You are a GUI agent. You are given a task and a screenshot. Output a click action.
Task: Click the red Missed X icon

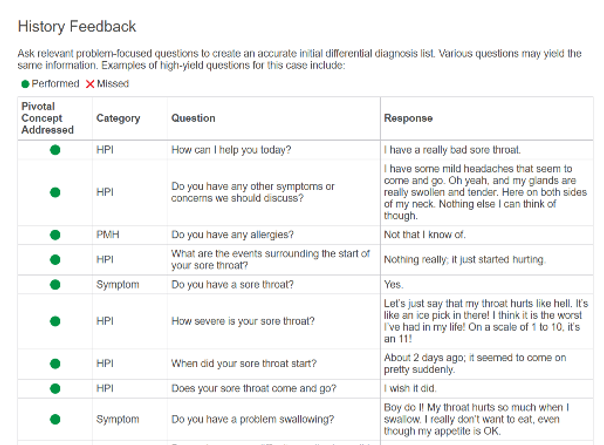coord(90,84)
